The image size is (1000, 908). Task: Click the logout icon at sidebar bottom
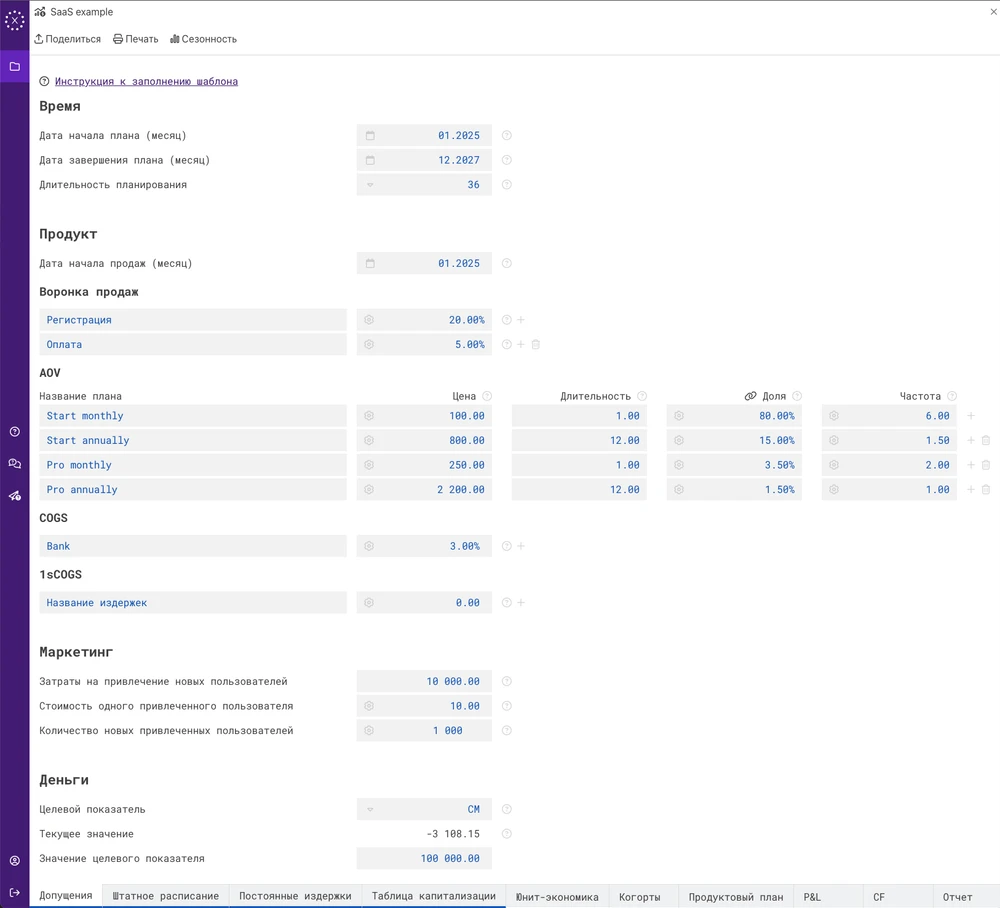(x=15, y=893)
